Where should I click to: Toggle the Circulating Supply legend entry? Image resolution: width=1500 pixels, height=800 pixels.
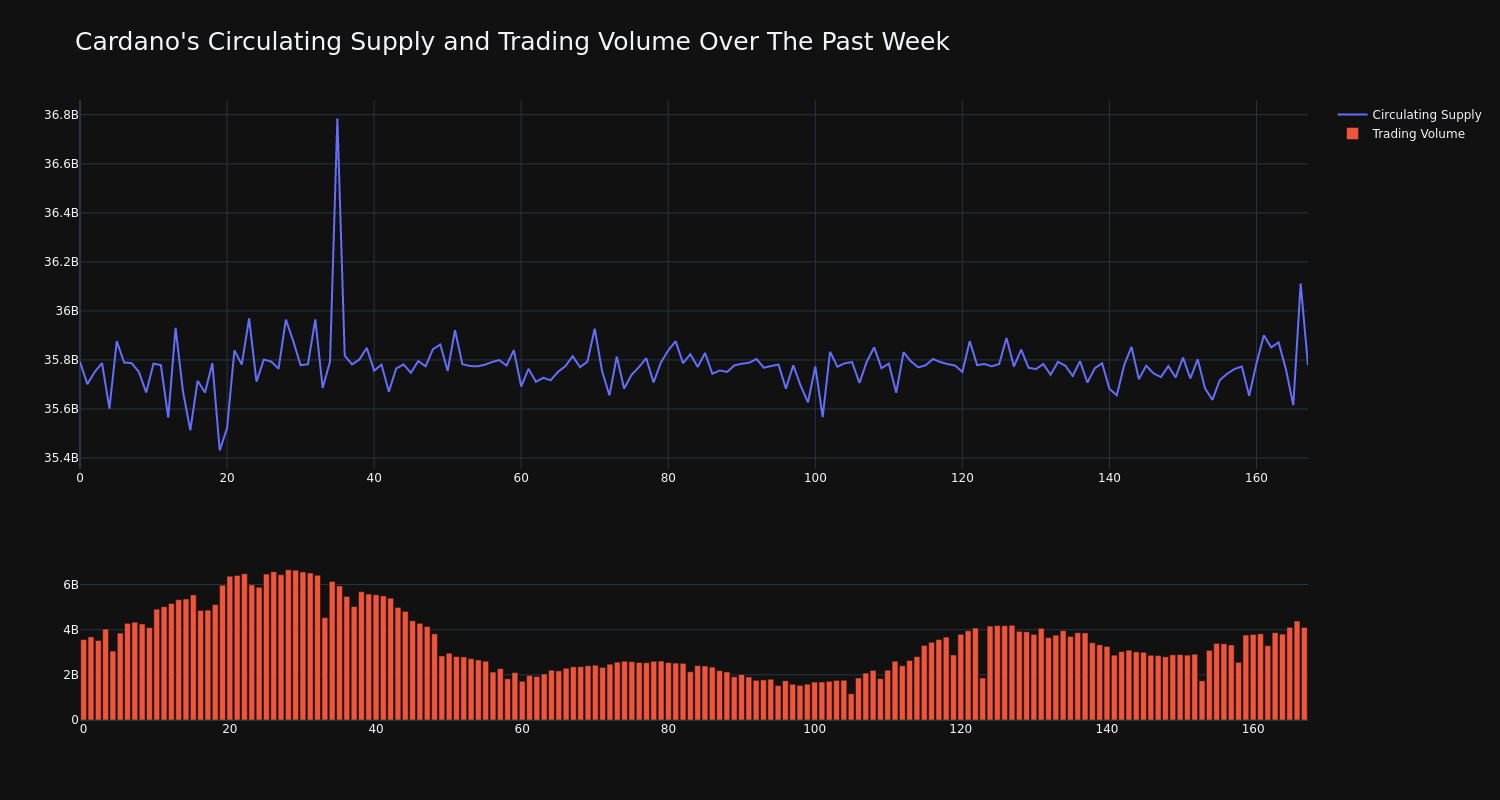pos(1409,115)
